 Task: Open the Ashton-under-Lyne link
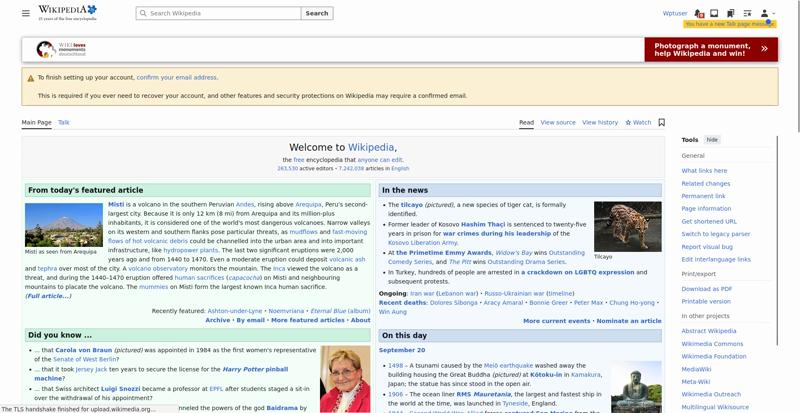[x=235, y=311]
